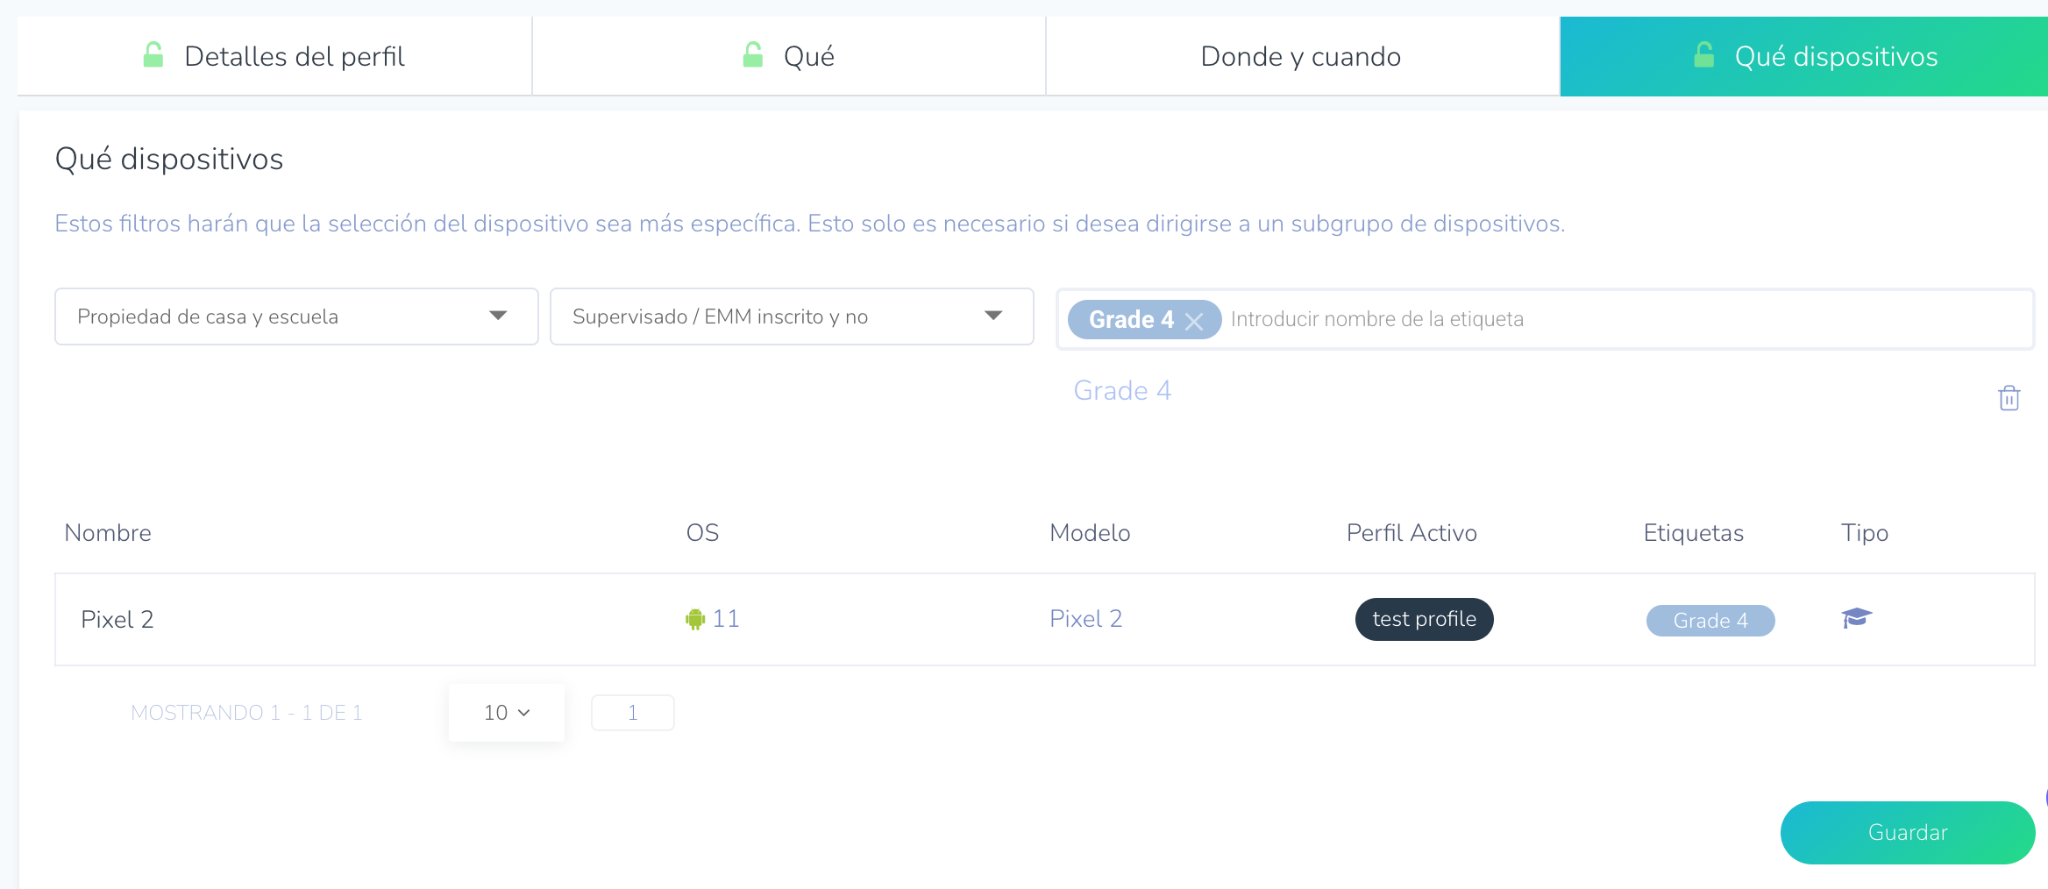Screen dimensions: 2048x889
Task: Open Propiedad de casa y escuela dropdown
Action: [296, 317]
